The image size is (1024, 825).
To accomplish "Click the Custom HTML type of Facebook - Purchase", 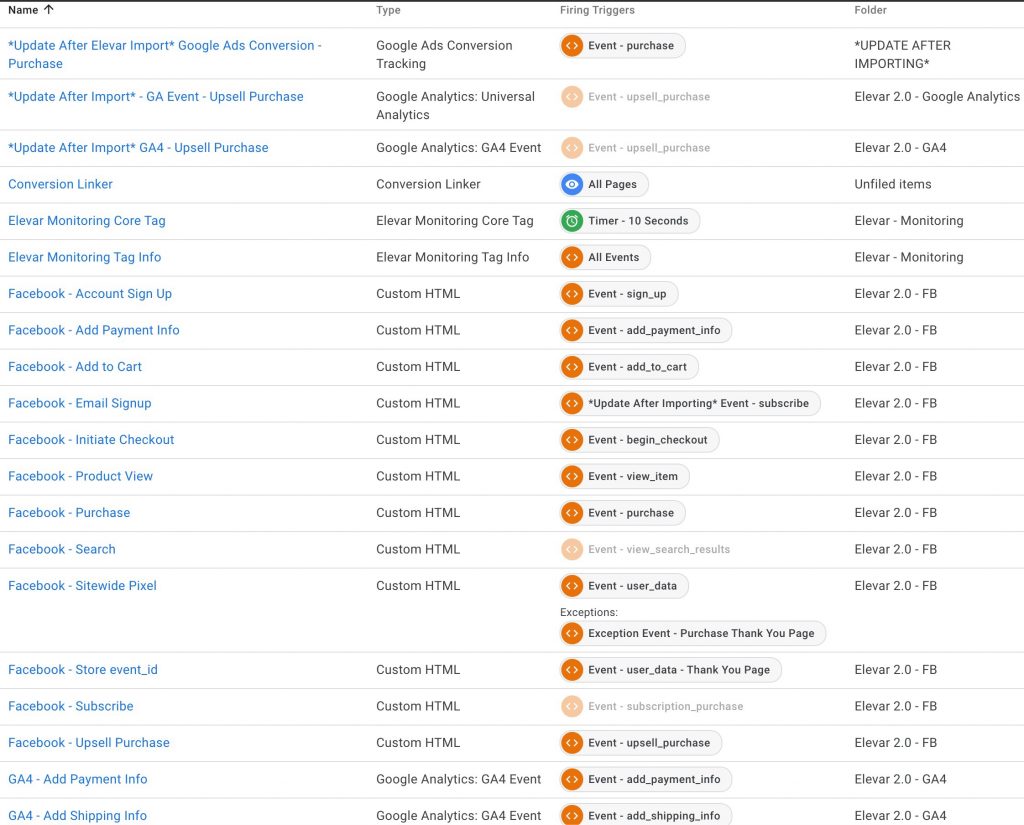I will [x=418, y=513].
